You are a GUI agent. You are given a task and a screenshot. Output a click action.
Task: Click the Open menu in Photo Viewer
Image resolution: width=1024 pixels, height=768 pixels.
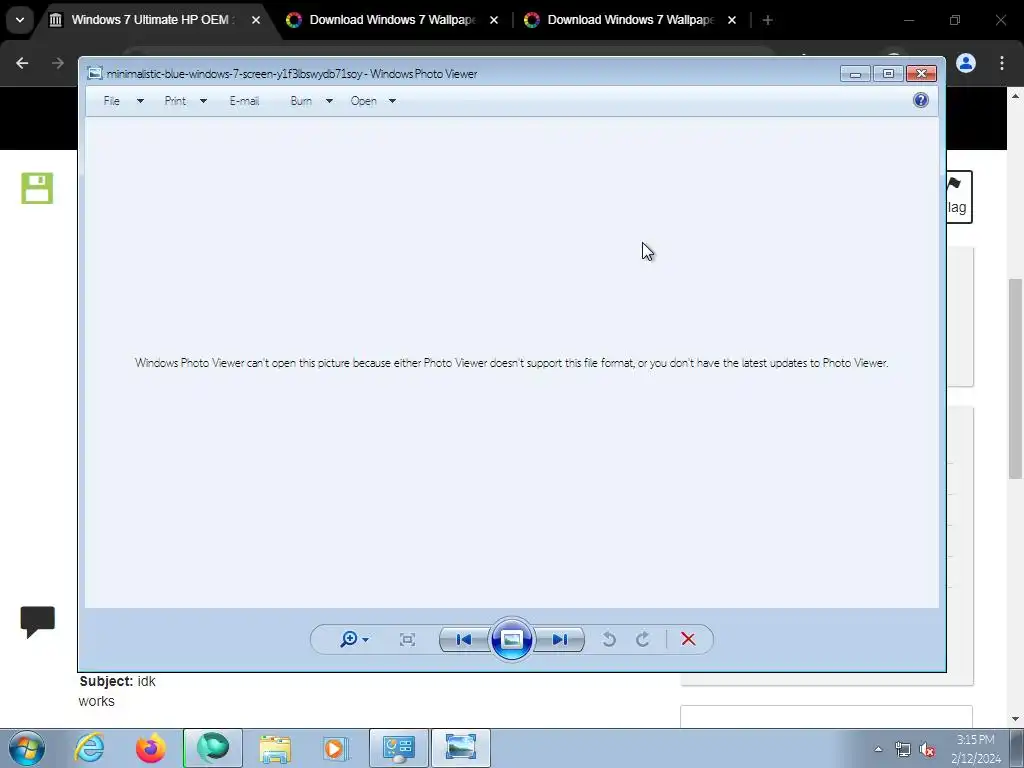coord(364,101)
